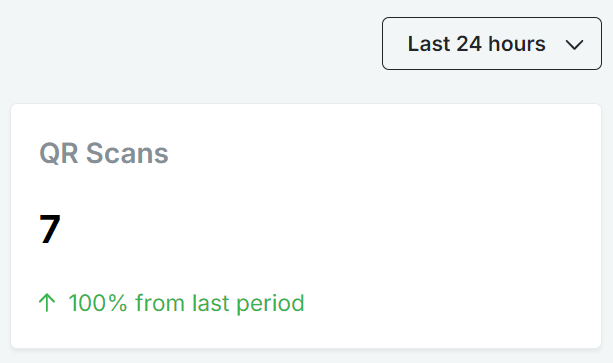Expand time period selector via its down chevron
Screen dimensions: 613x363
(574, 45)
